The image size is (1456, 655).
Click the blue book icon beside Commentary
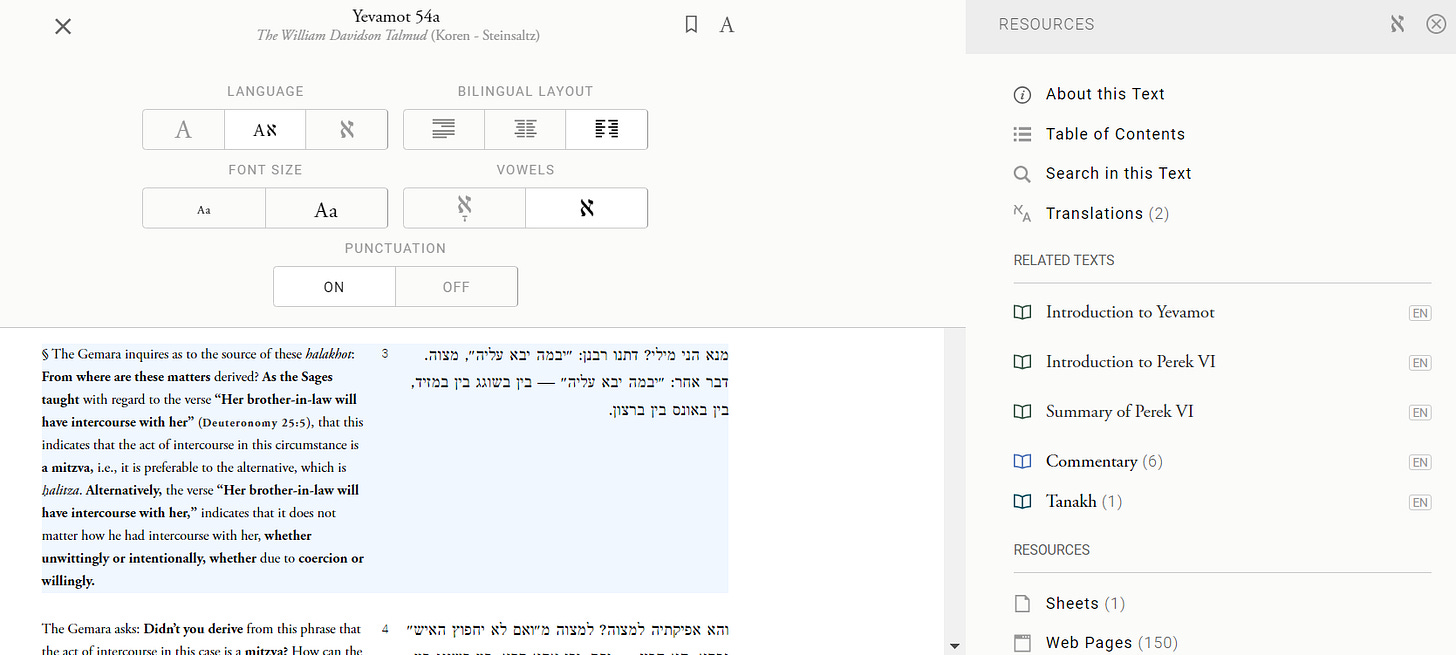pyautogui.click(x=1022, y=462)
